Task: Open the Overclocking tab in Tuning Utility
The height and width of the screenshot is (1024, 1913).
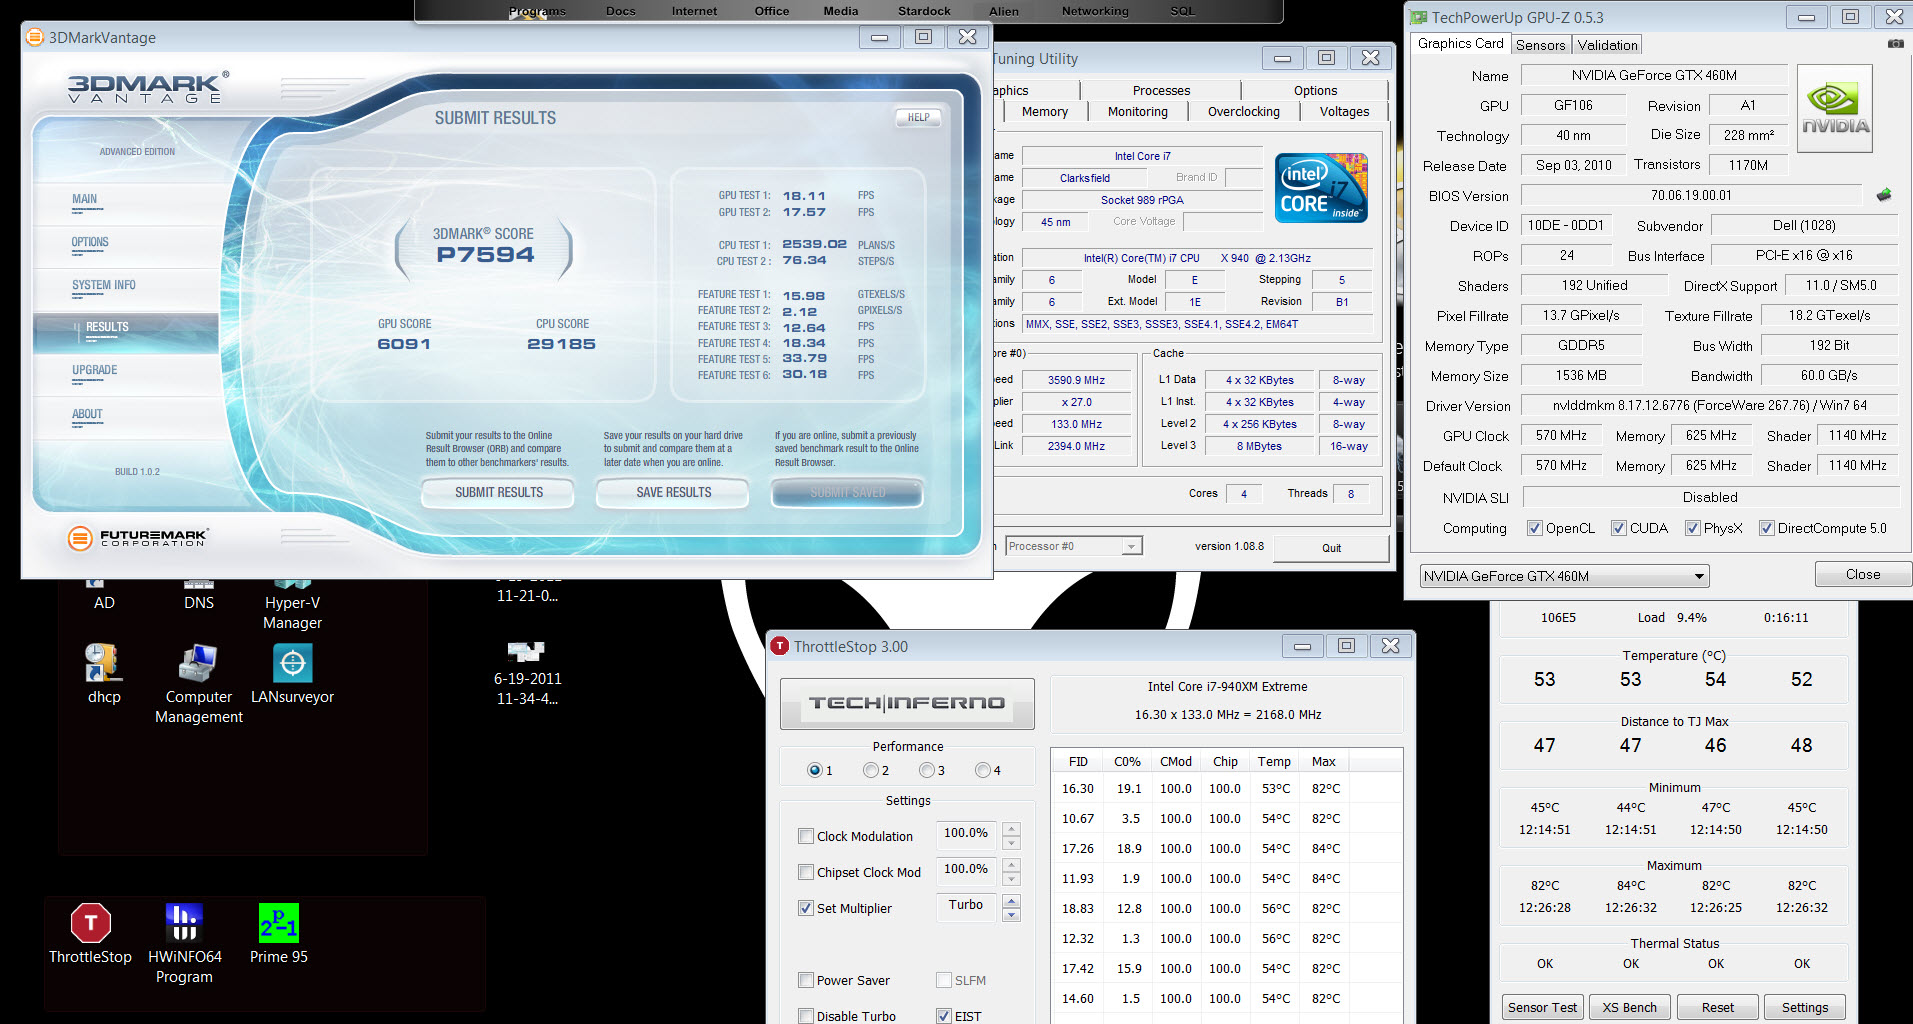Action: [1243, 112]
